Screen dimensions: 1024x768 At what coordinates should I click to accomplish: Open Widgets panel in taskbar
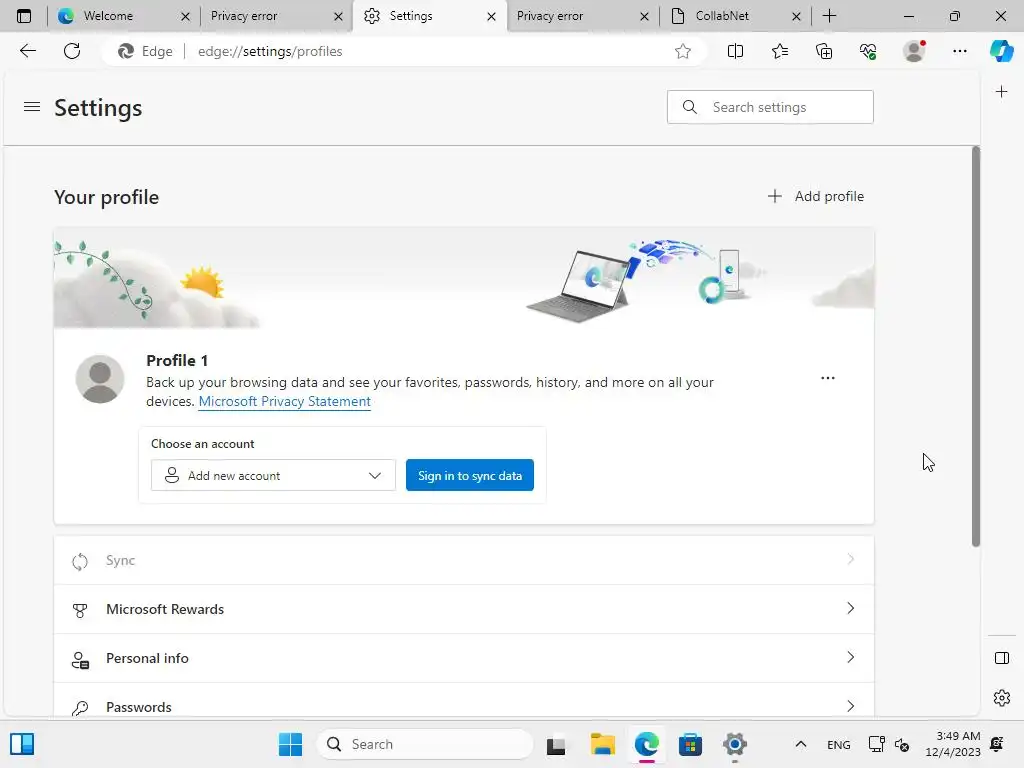(22, 744)
